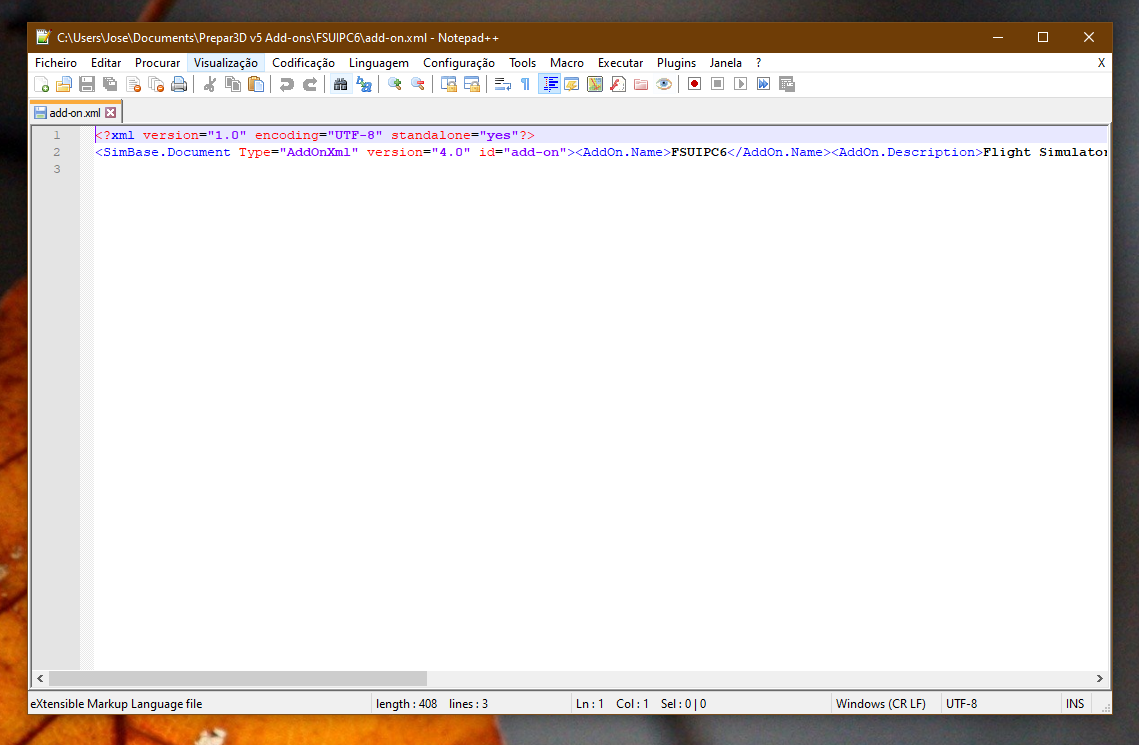Open the Function List panel icon
The height and width of the screenshot is (745, 1139).
click(x=618, y=84)
